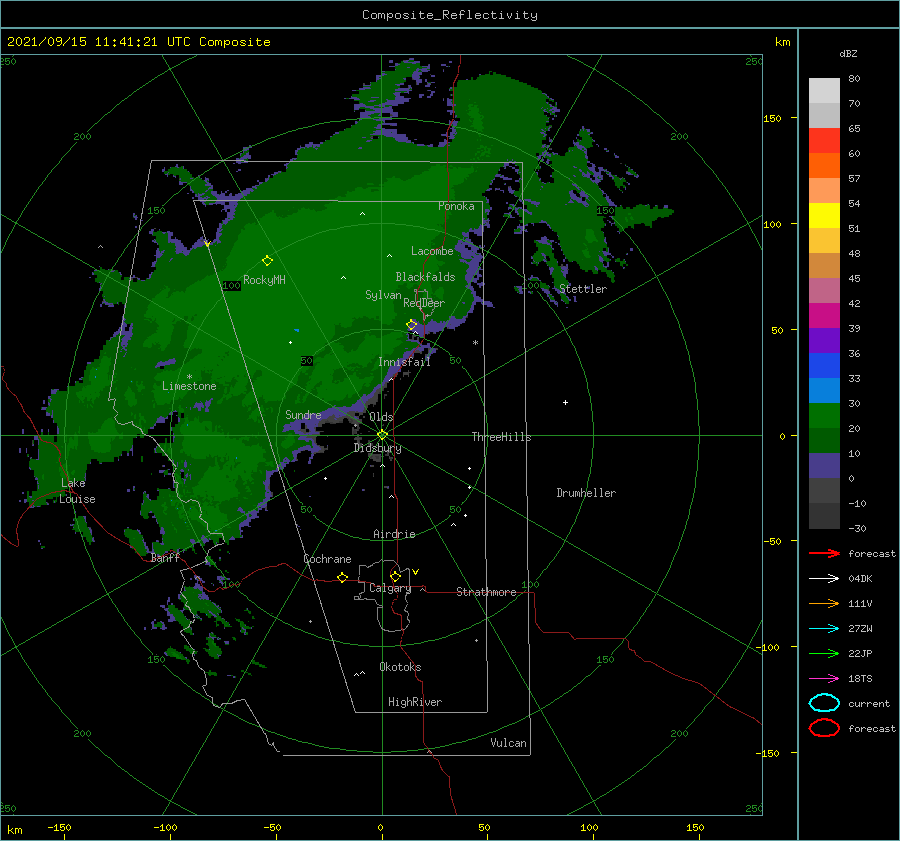Click the magenta swatch in dBZ legend
900x841 pixels.
point(824,315)
